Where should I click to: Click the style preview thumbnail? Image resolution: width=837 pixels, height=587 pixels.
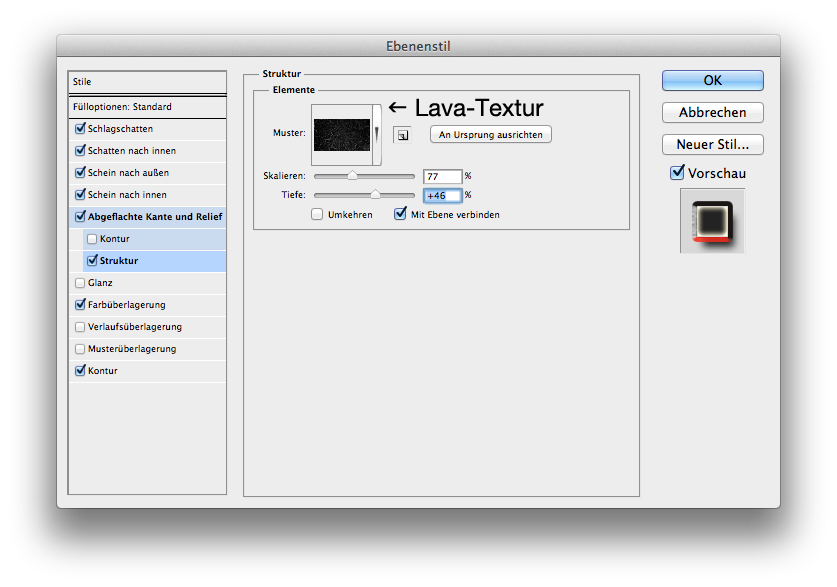point(711,220)
